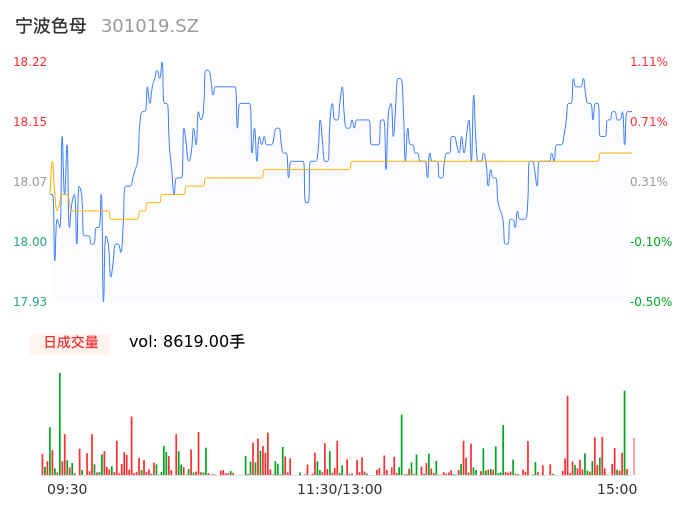Click the 0.71% percent axis label
This screenshot has width=686, height=524.
(649, 122)
